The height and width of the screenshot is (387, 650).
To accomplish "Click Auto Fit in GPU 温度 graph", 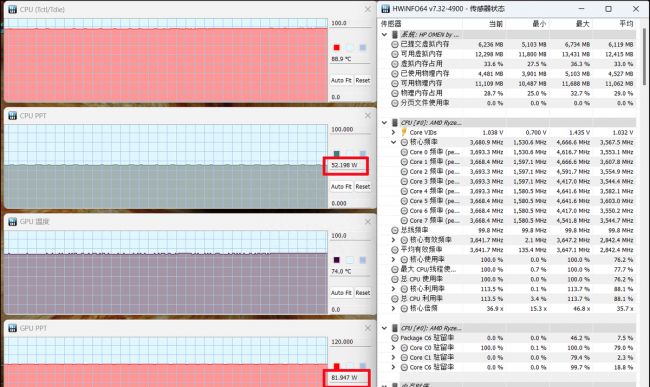I will 341,293.
